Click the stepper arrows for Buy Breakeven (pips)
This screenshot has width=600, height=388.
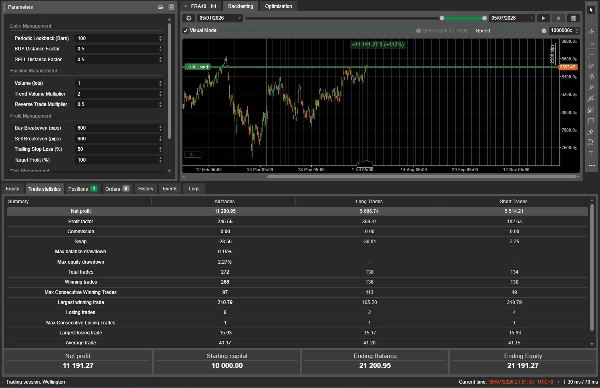point(160,128)
